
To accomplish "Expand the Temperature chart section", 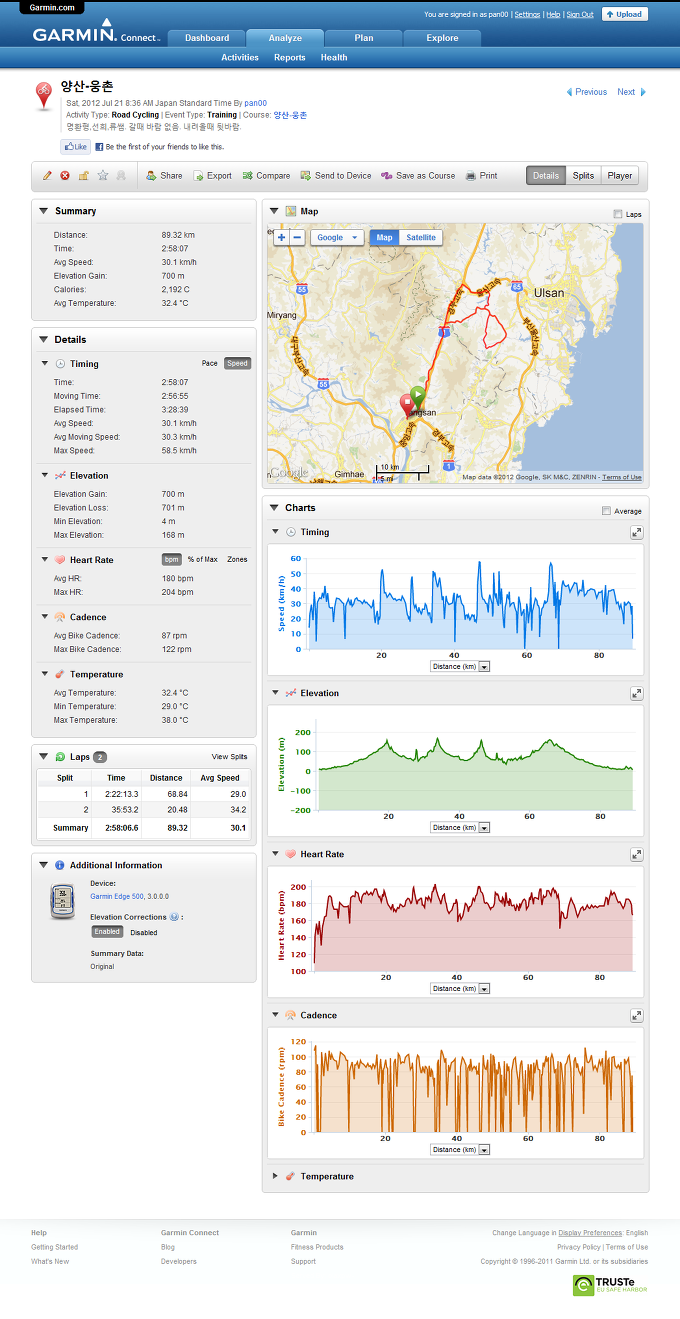I will (x=275, y=1176).
